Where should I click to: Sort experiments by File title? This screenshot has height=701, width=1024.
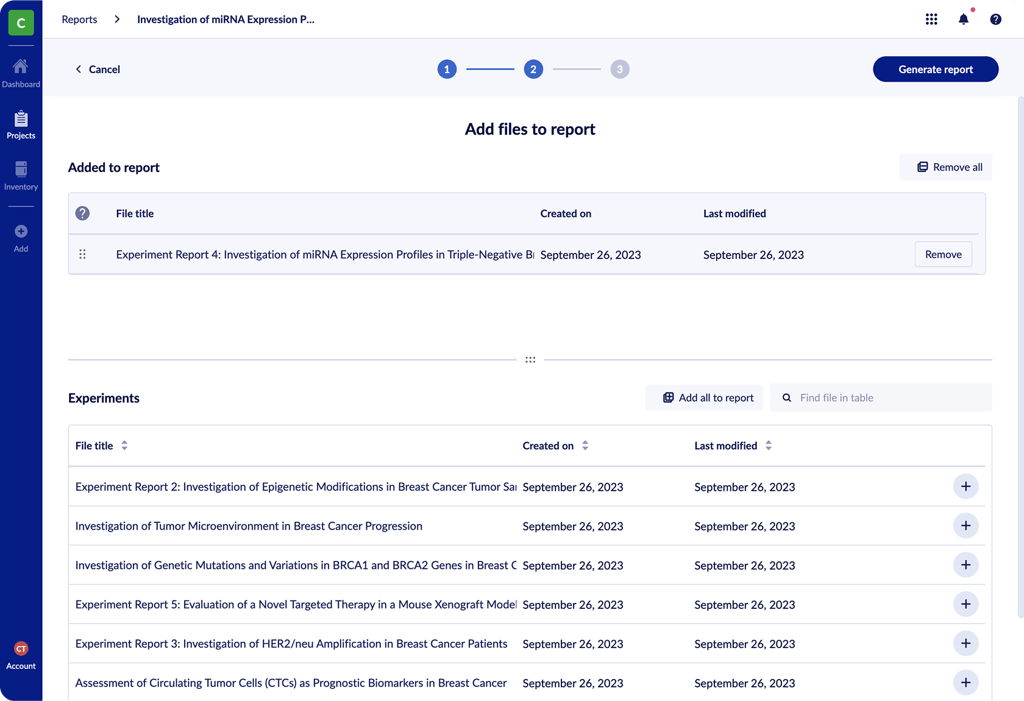124,446
